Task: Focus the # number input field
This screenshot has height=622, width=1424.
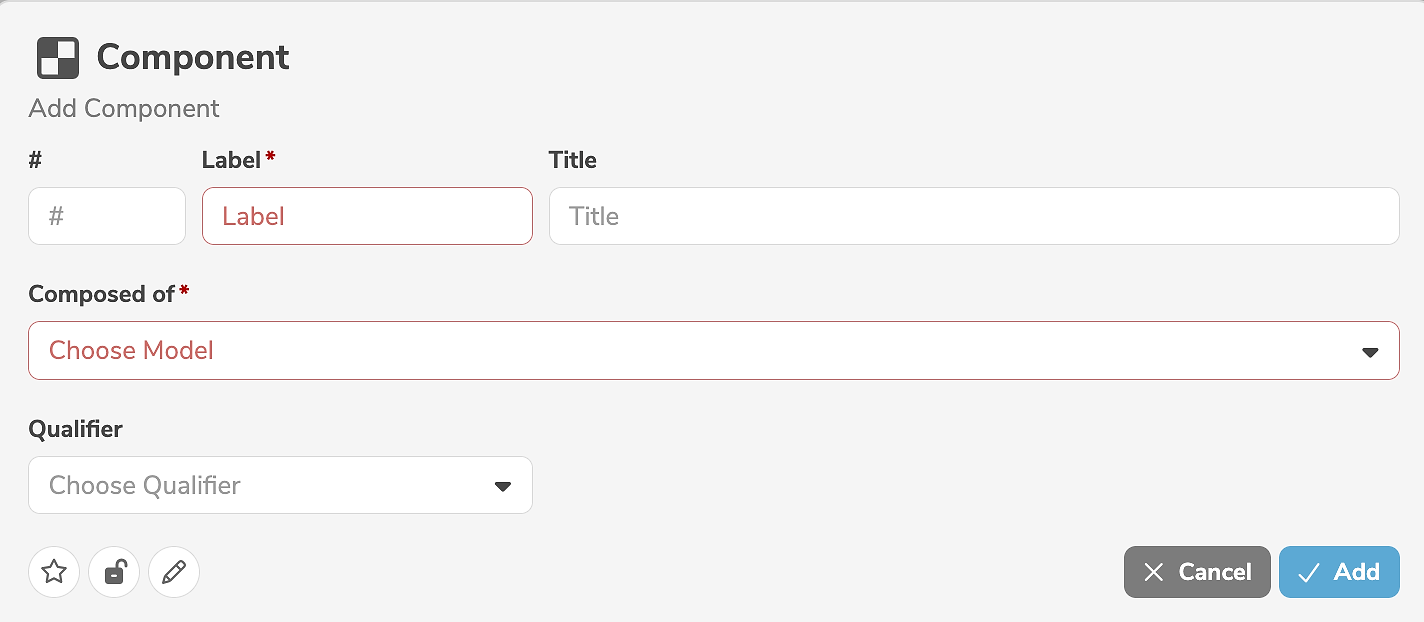Action: point(107,216)
